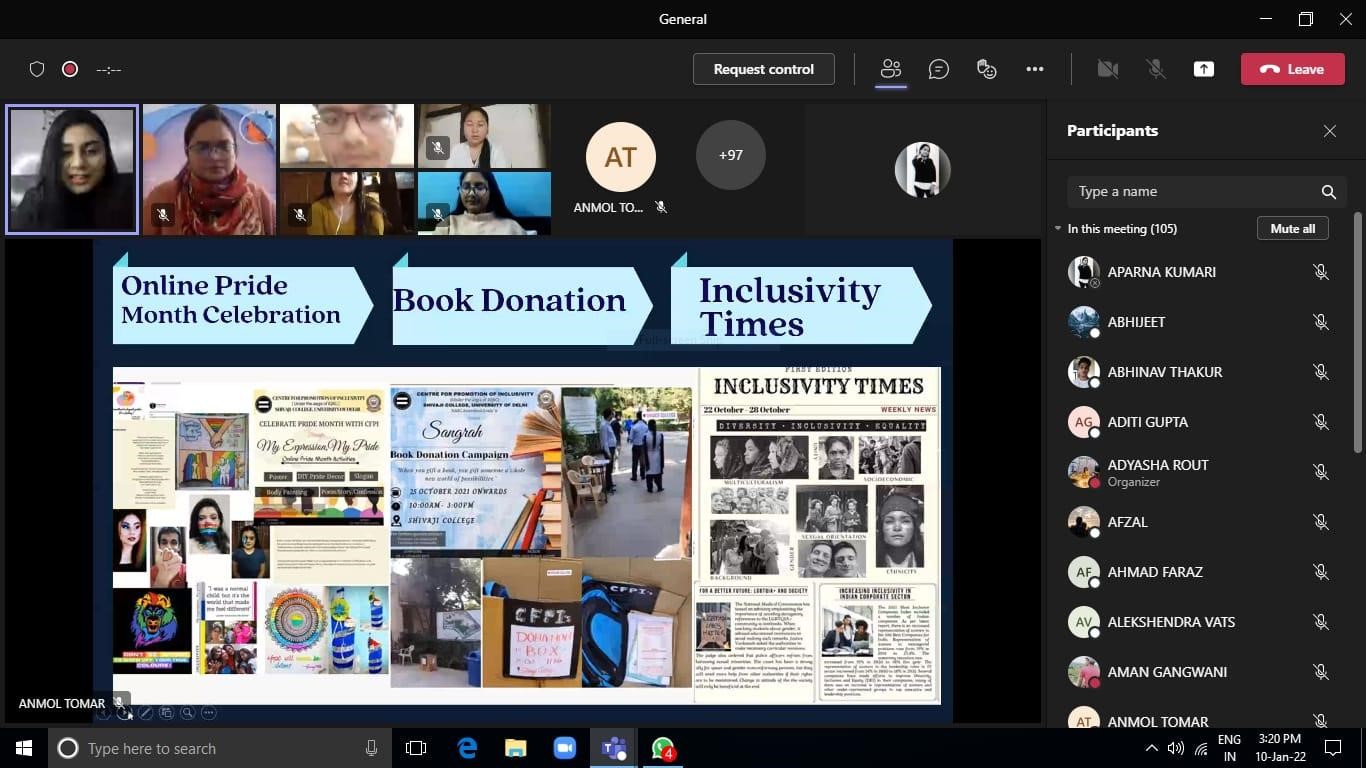The width and height of the screenshot is (1366, 768).
Task: Open the volume control in system tray
Action: 1176,748
